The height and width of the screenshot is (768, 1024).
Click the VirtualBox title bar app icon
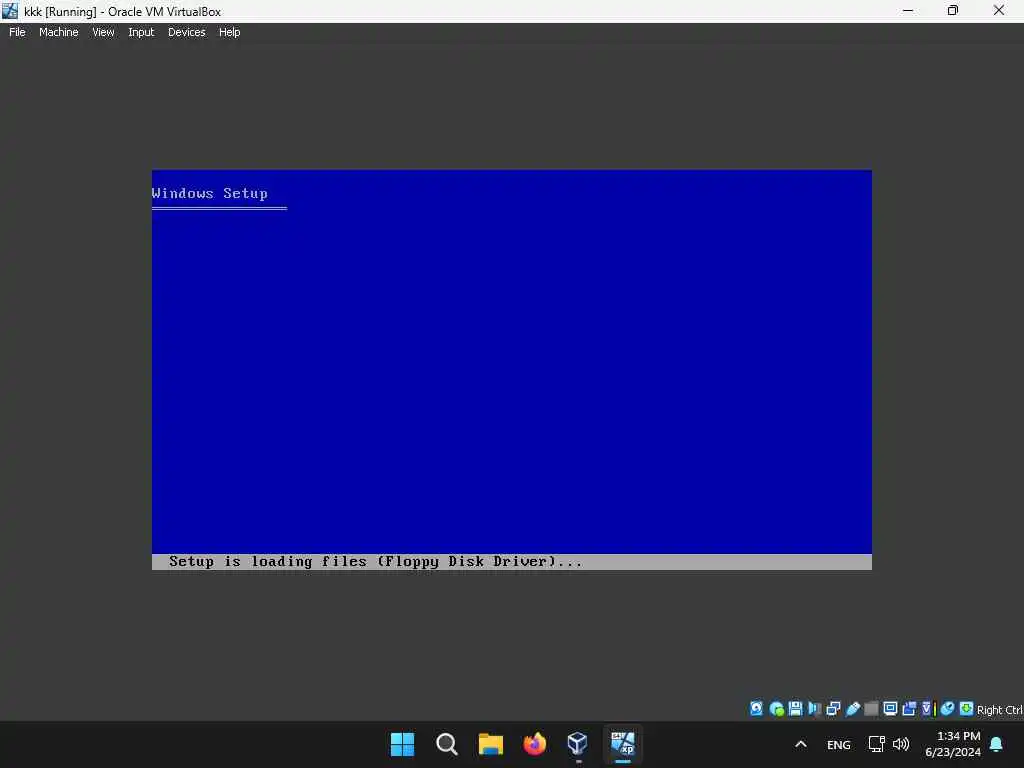click(x=10, y=10)
